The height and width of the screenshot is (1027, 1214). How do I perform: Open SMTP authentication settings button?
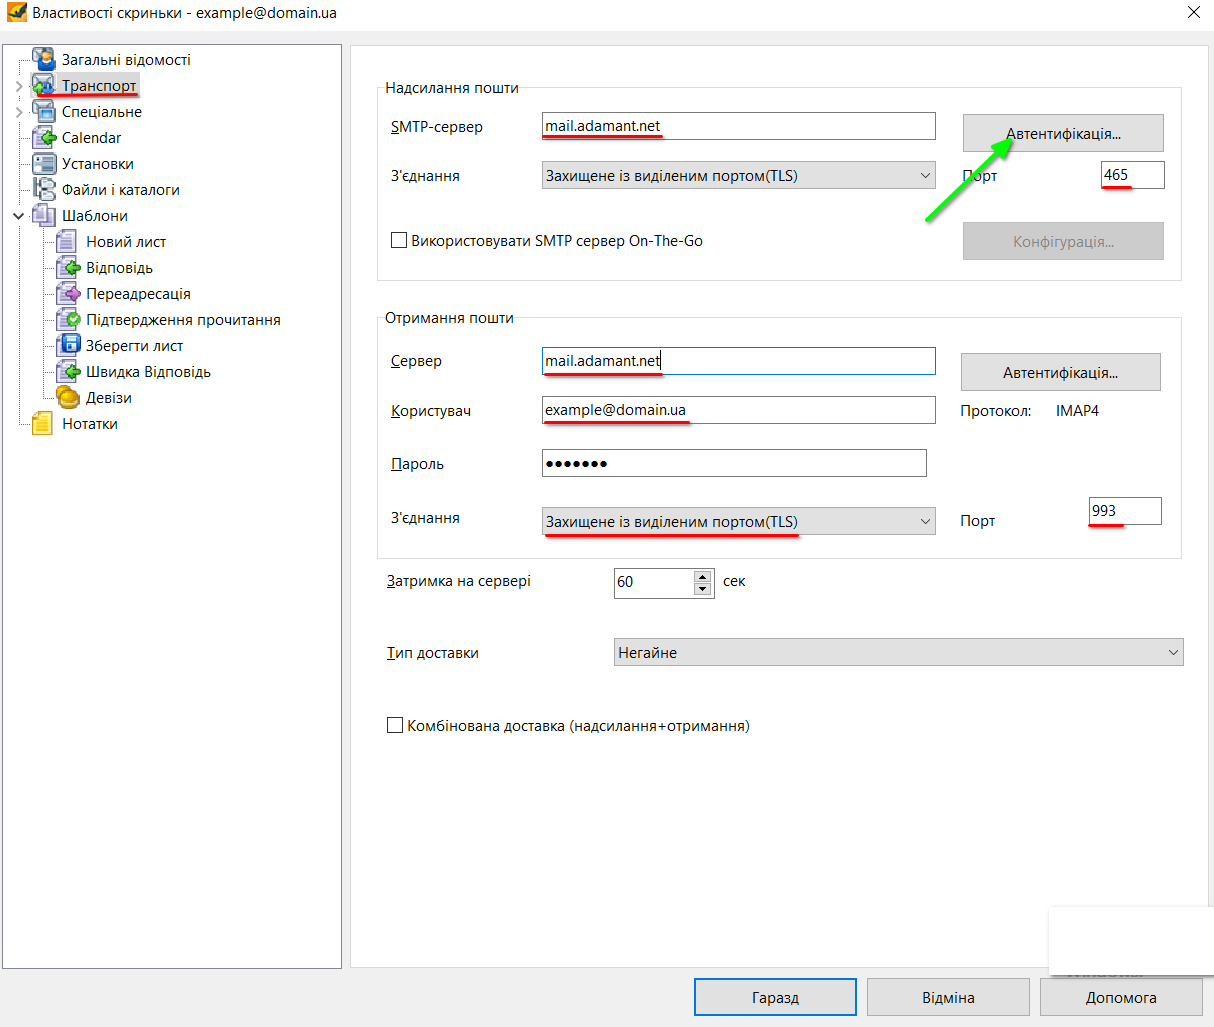coord(1062,134)
